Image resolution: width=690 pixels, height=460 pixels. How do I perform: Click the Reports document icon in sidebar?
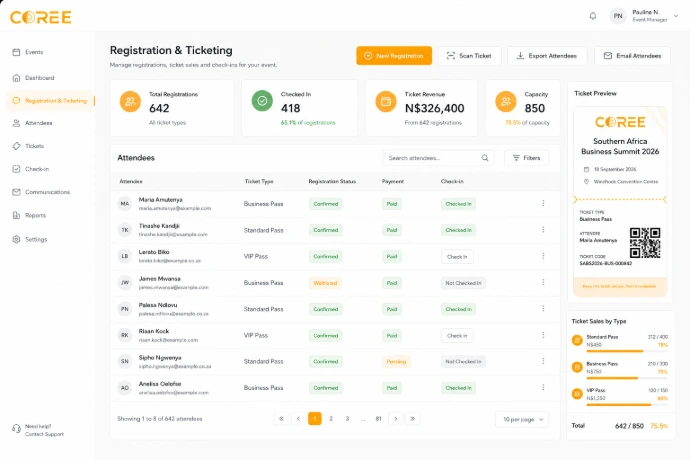coord(16,215)
